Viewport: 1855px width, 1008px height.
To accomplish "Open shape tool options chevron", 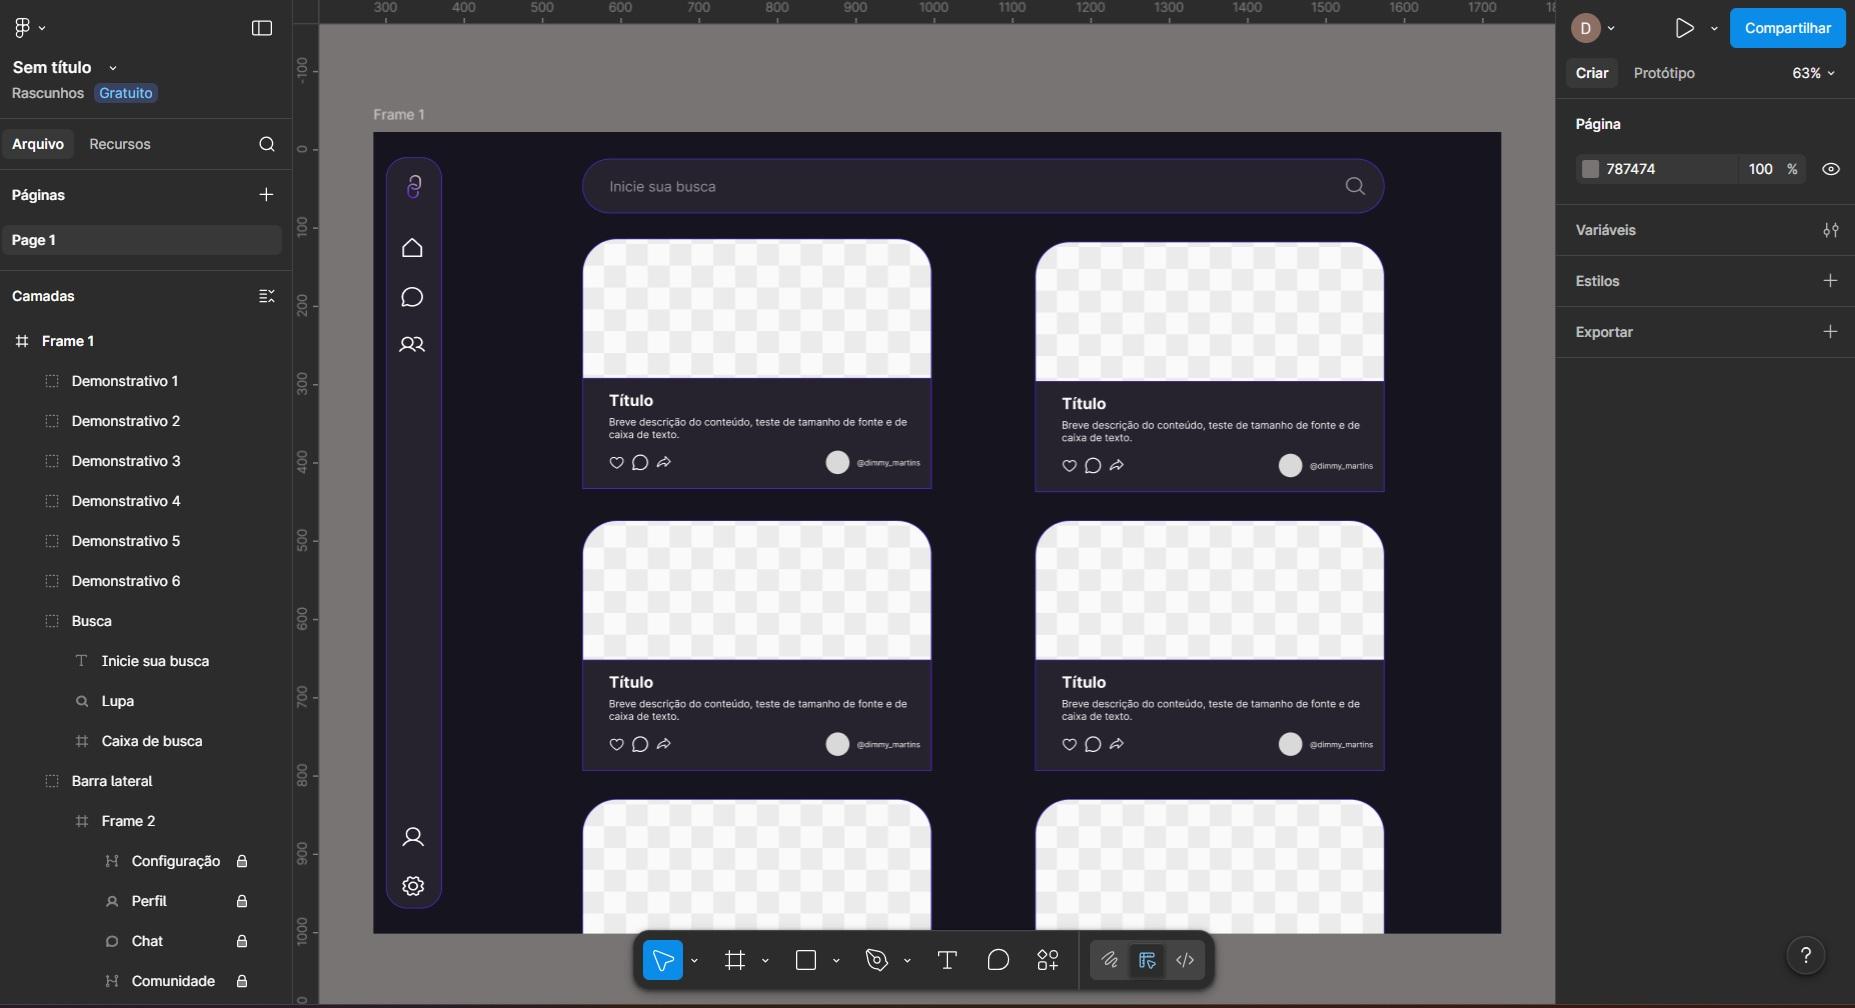I will point(836,961).
